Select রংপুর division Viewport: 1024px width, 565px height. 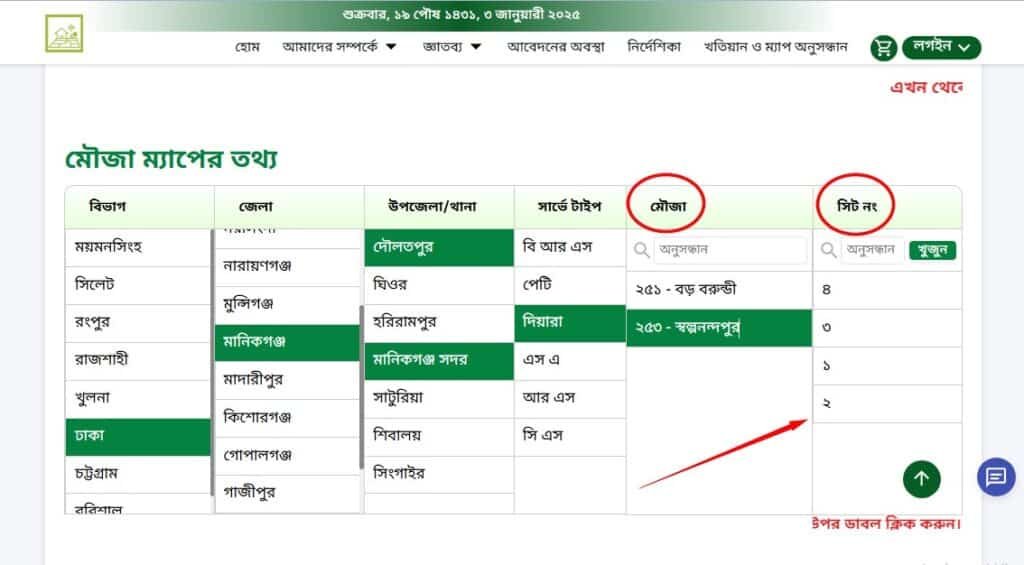coord(138,323)
